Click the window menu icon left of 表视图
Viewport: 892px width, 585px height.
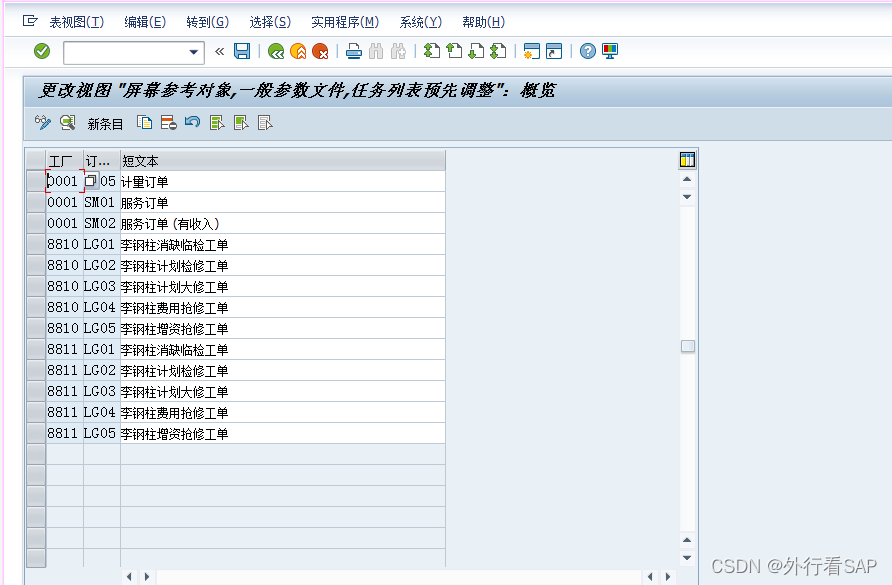click(30, 22)
